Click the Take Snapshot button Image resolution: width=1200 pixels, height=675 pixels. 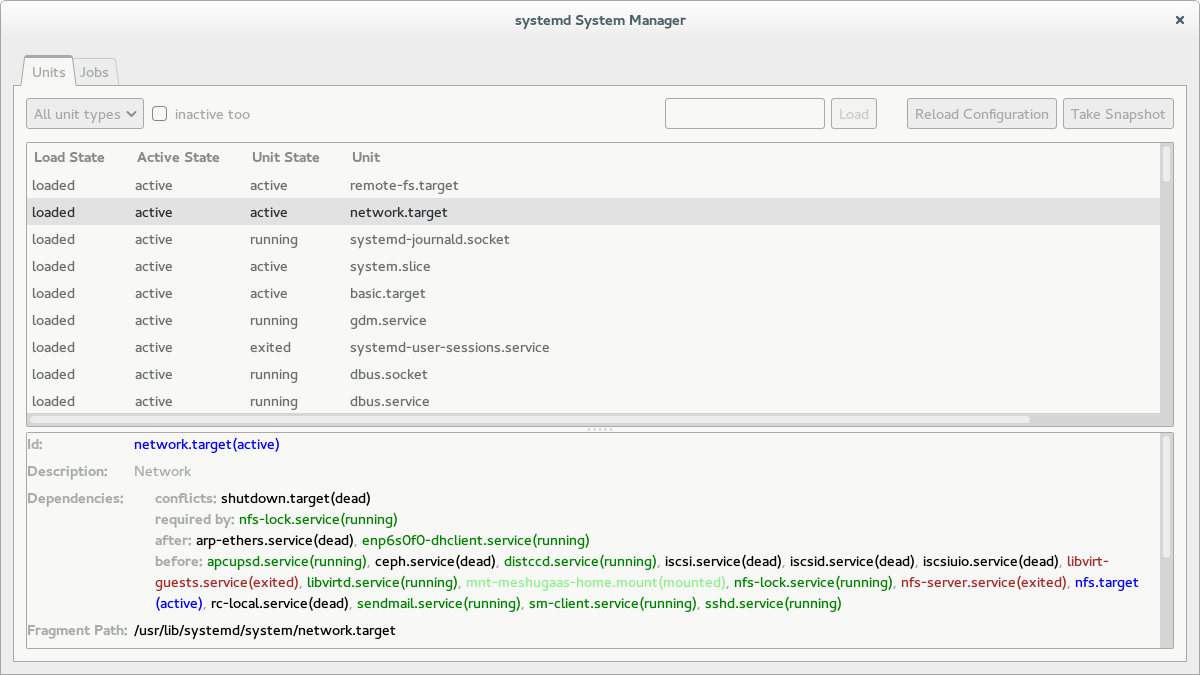pyautogui.click(x=1117, y=114)
